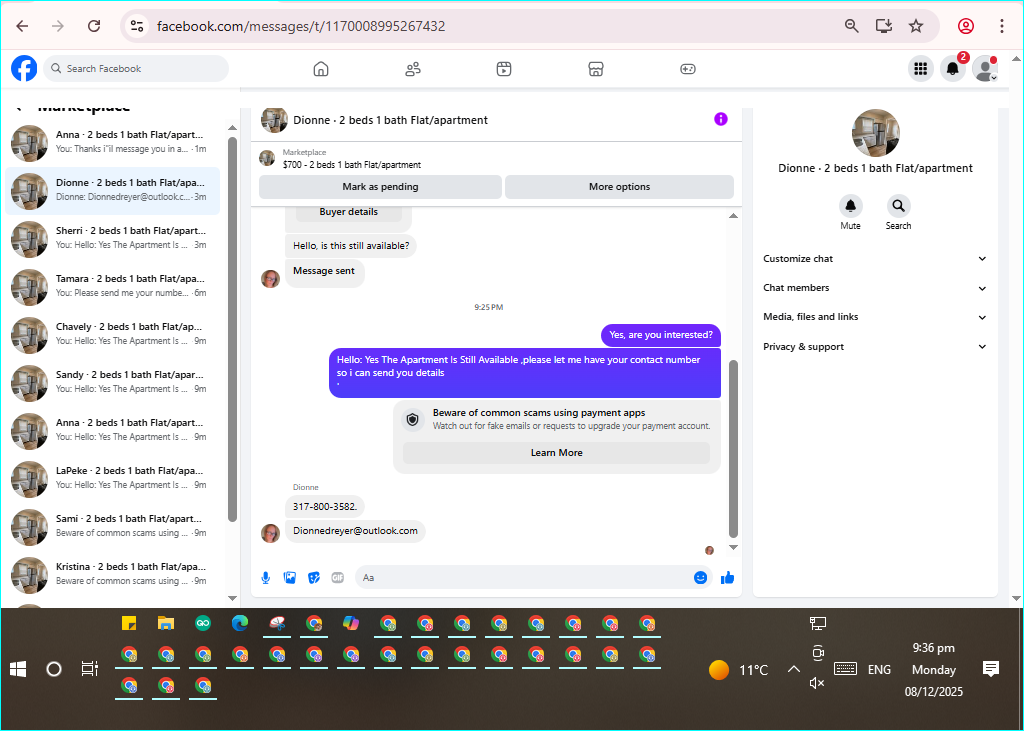Click the Search Facebook field

136,69
